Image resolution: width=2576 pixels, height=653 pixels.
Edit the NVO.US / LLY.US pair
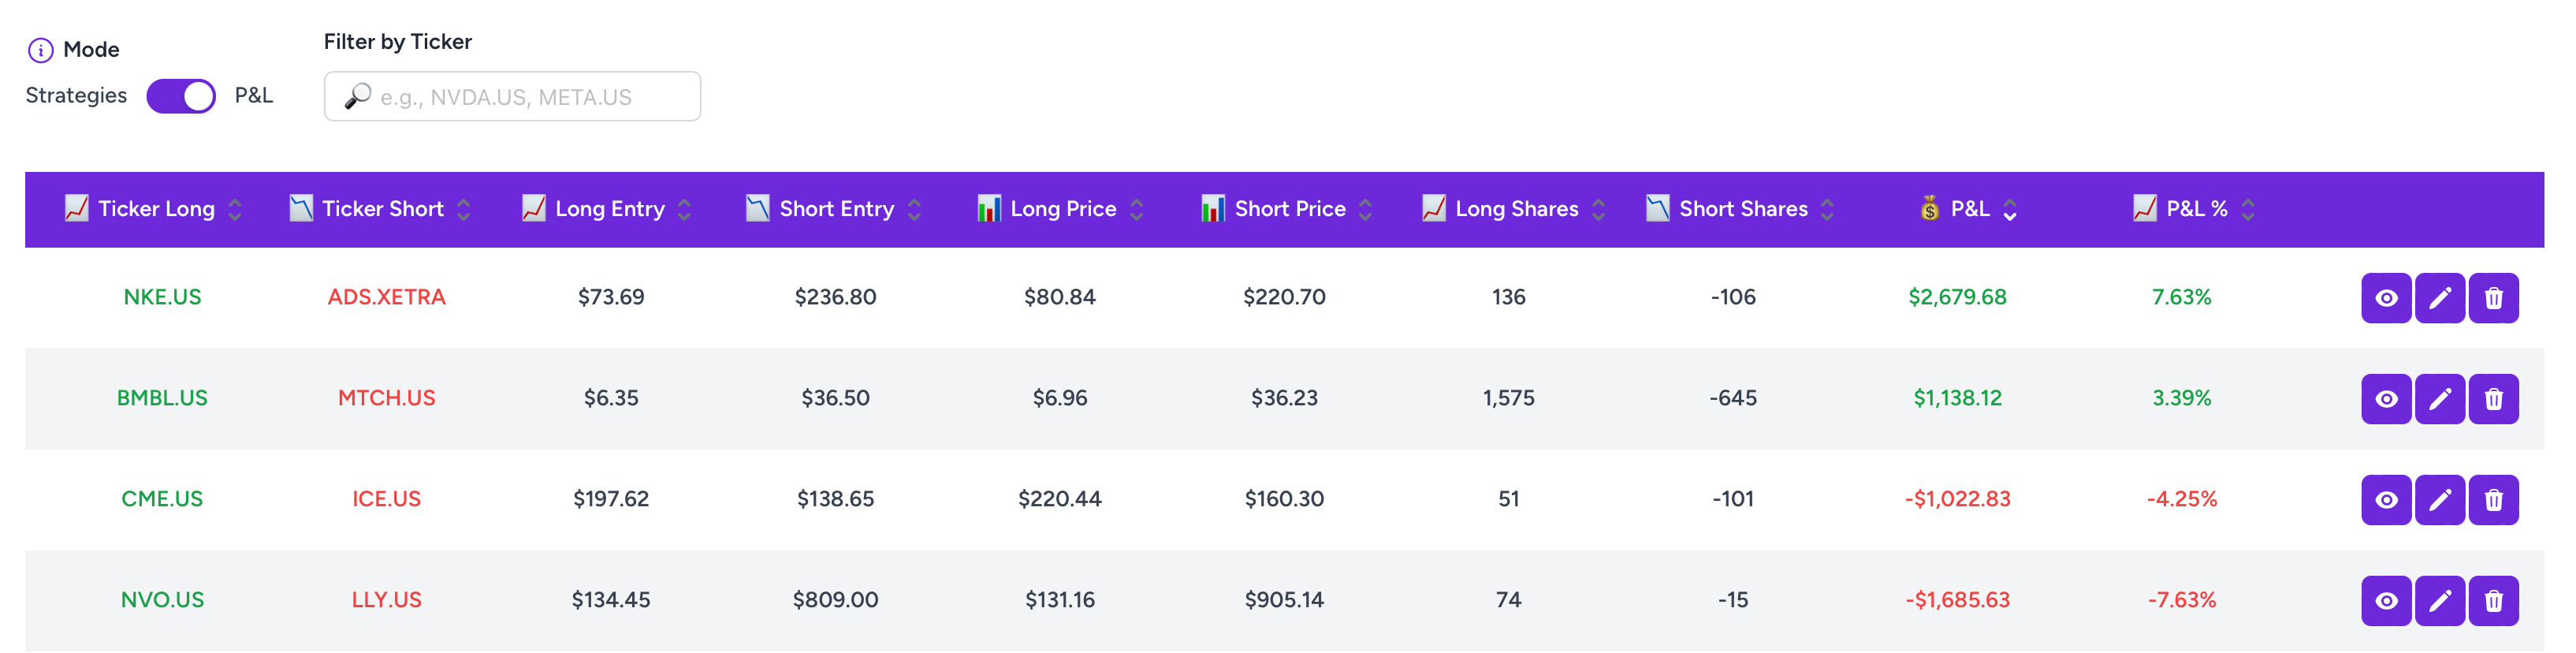(2439, 601)
